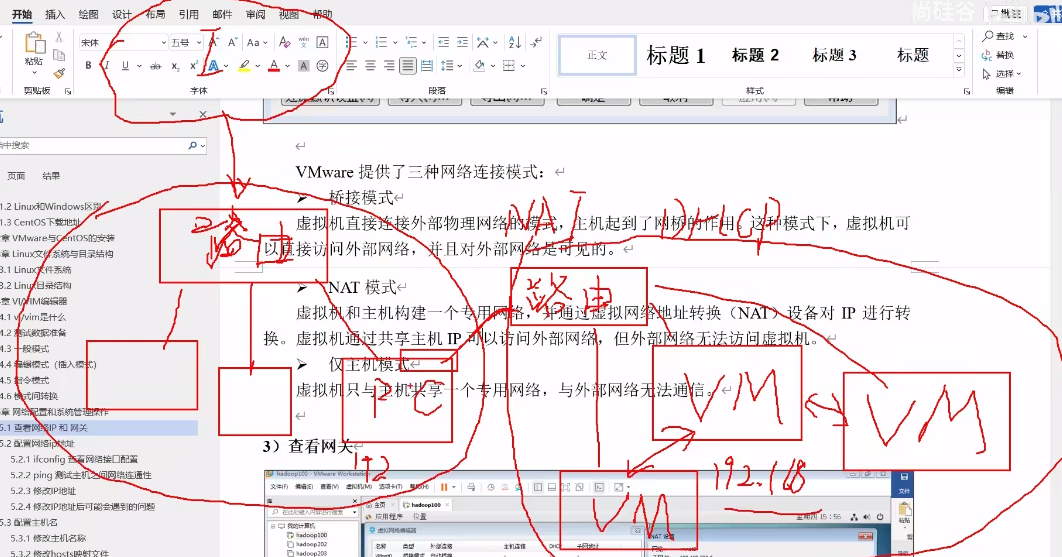1062x557 pixels.
Task: Apply the 标题 2 heading style
Action: [x=755, y=55]
